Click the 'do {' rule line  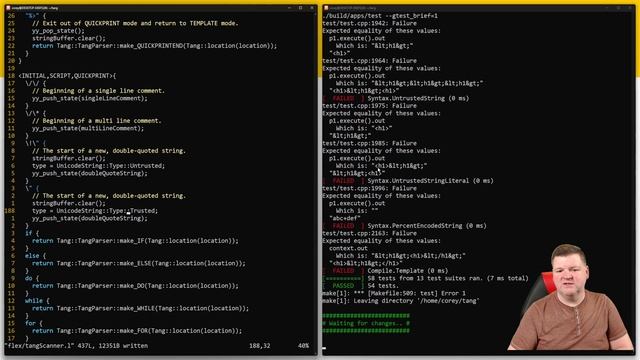point(32,278)
